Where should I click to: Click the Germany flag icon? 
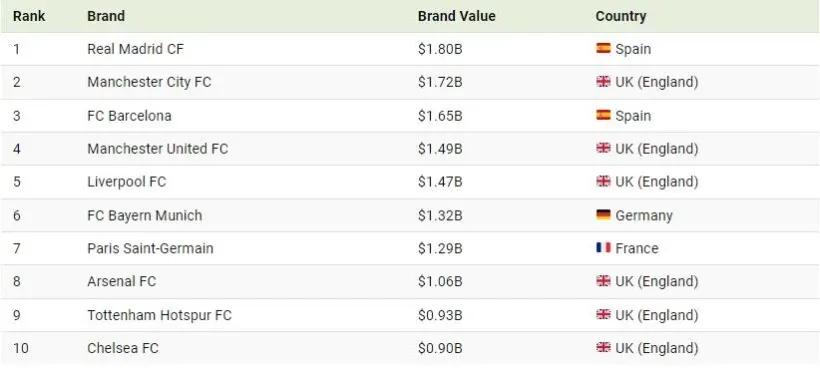pyautogui.click(x=603, y=214)
